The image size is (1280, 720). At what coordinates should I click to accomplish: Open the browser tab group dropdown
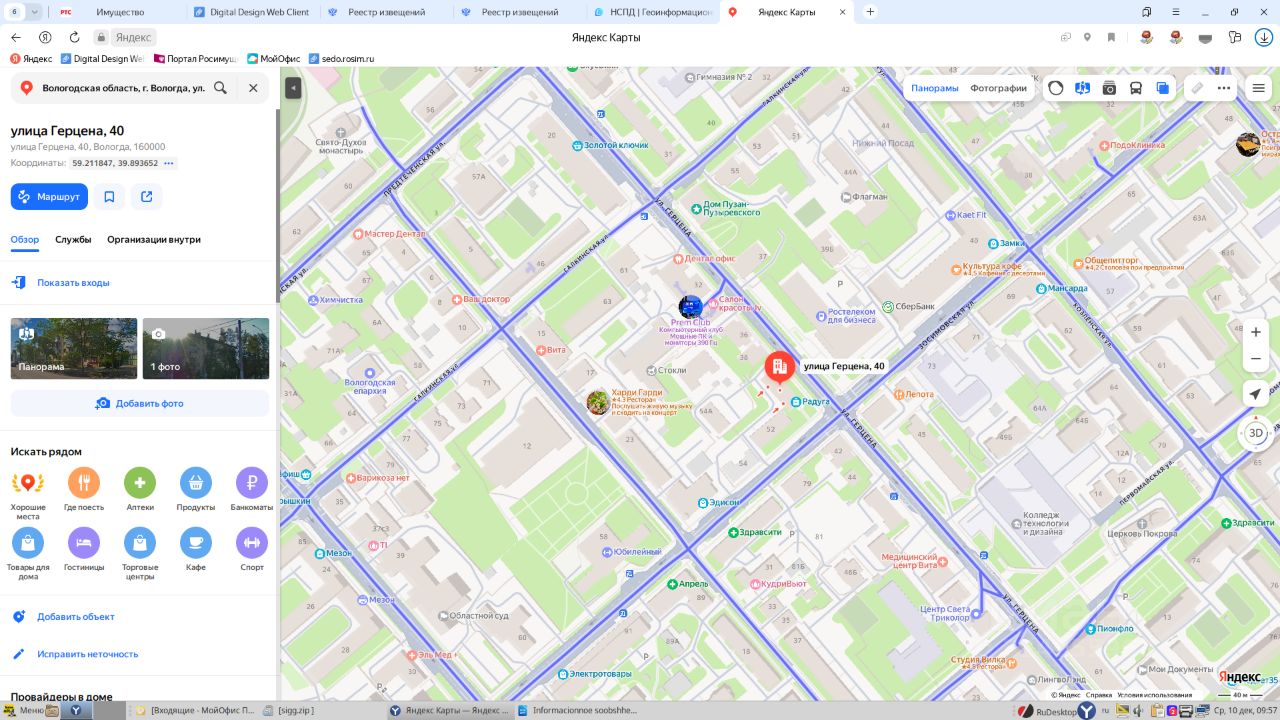click(35, 12)
